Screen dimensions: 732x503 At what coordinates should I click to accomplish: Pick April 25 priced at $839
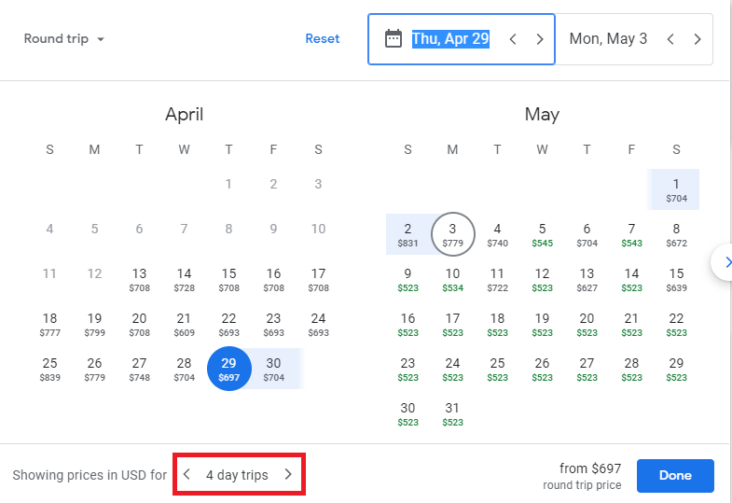(x=50, y=369)
